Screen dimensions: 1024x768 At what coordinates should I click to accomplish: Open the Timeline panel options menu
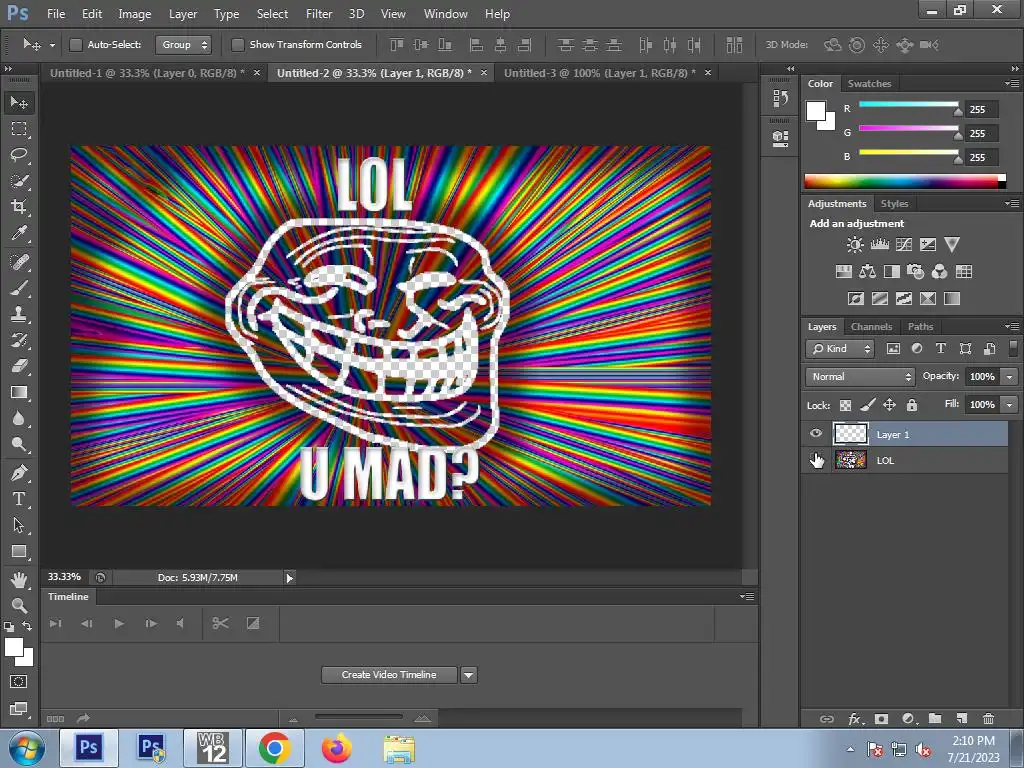747,596
